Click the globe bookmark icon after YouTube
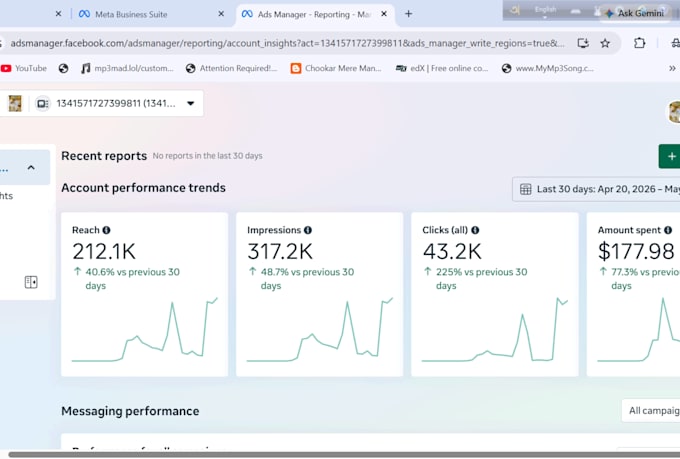 pos(63,68)
